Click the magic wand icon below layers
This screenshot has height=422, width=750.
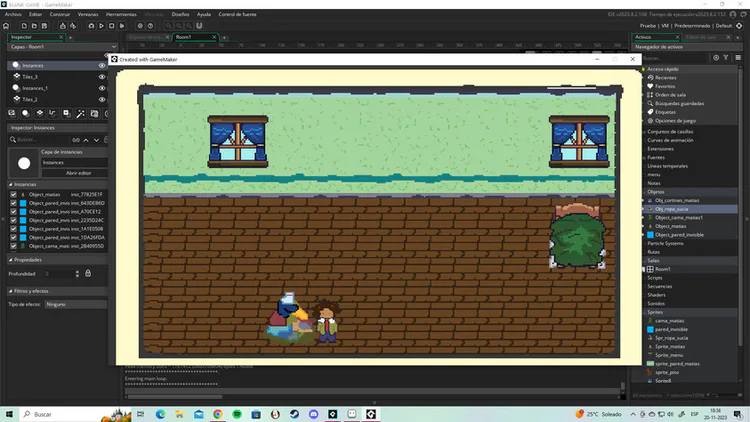[x=80, y=113]
